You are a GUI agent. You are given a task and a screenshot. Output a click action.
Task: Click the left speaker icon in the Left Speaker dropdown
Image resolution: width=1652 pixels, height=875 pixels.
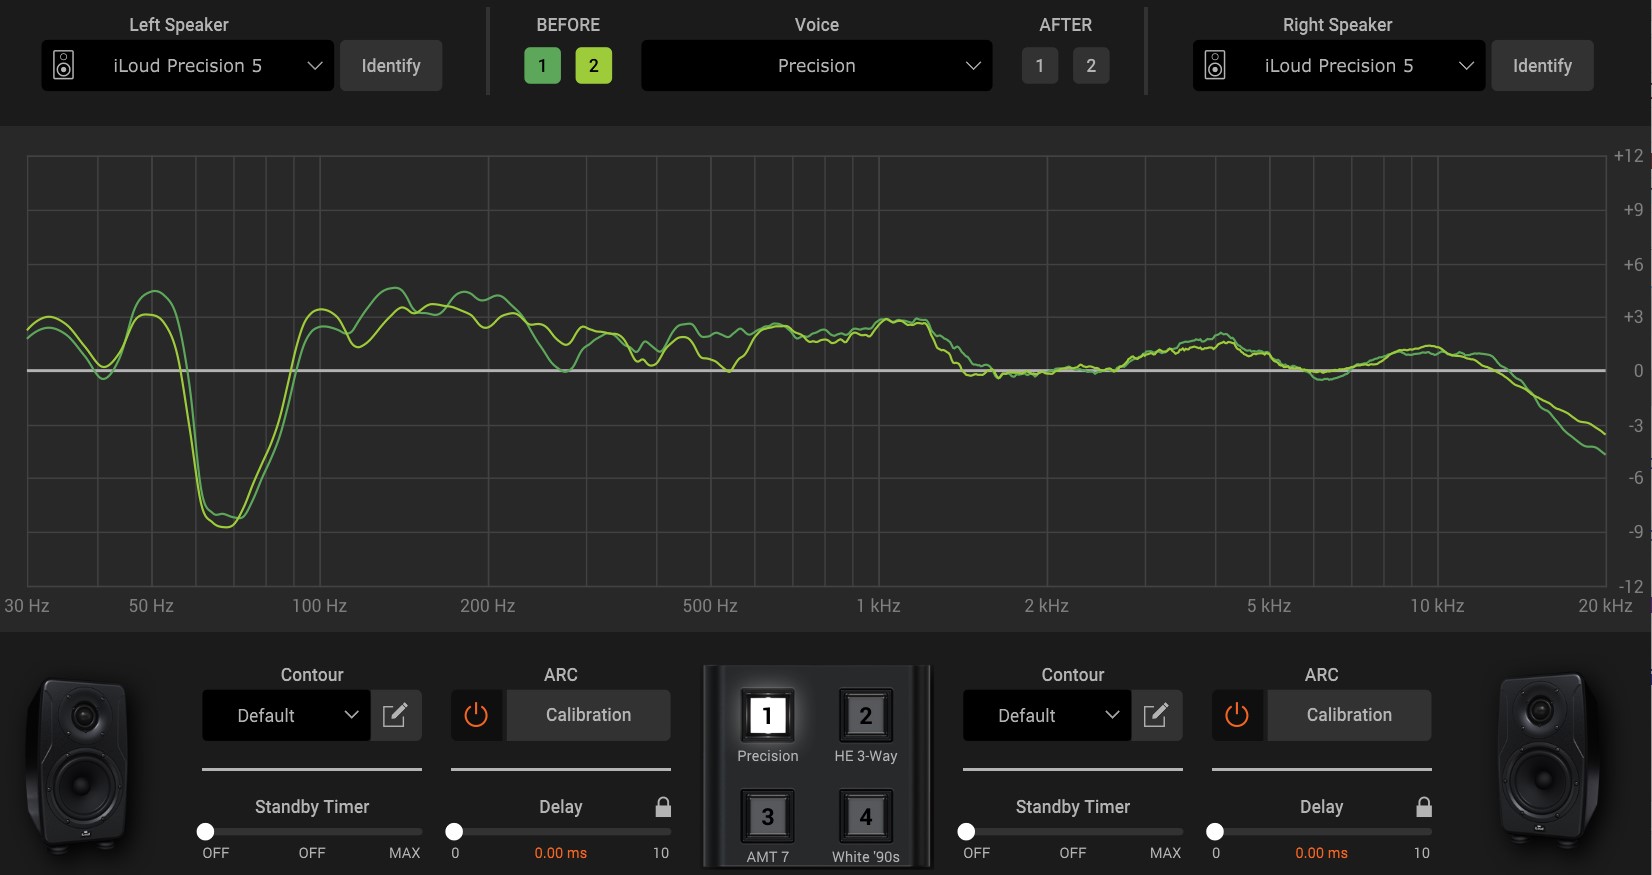(64, 66)
